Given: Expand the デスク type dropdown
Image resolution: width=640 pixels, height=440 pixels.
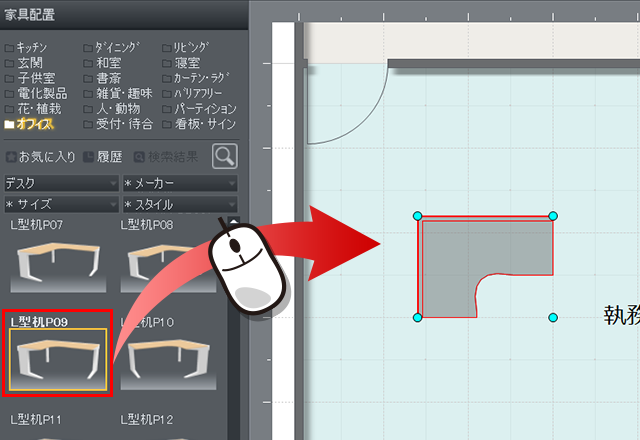Looking at the screenshot, I should pos(61,184).
